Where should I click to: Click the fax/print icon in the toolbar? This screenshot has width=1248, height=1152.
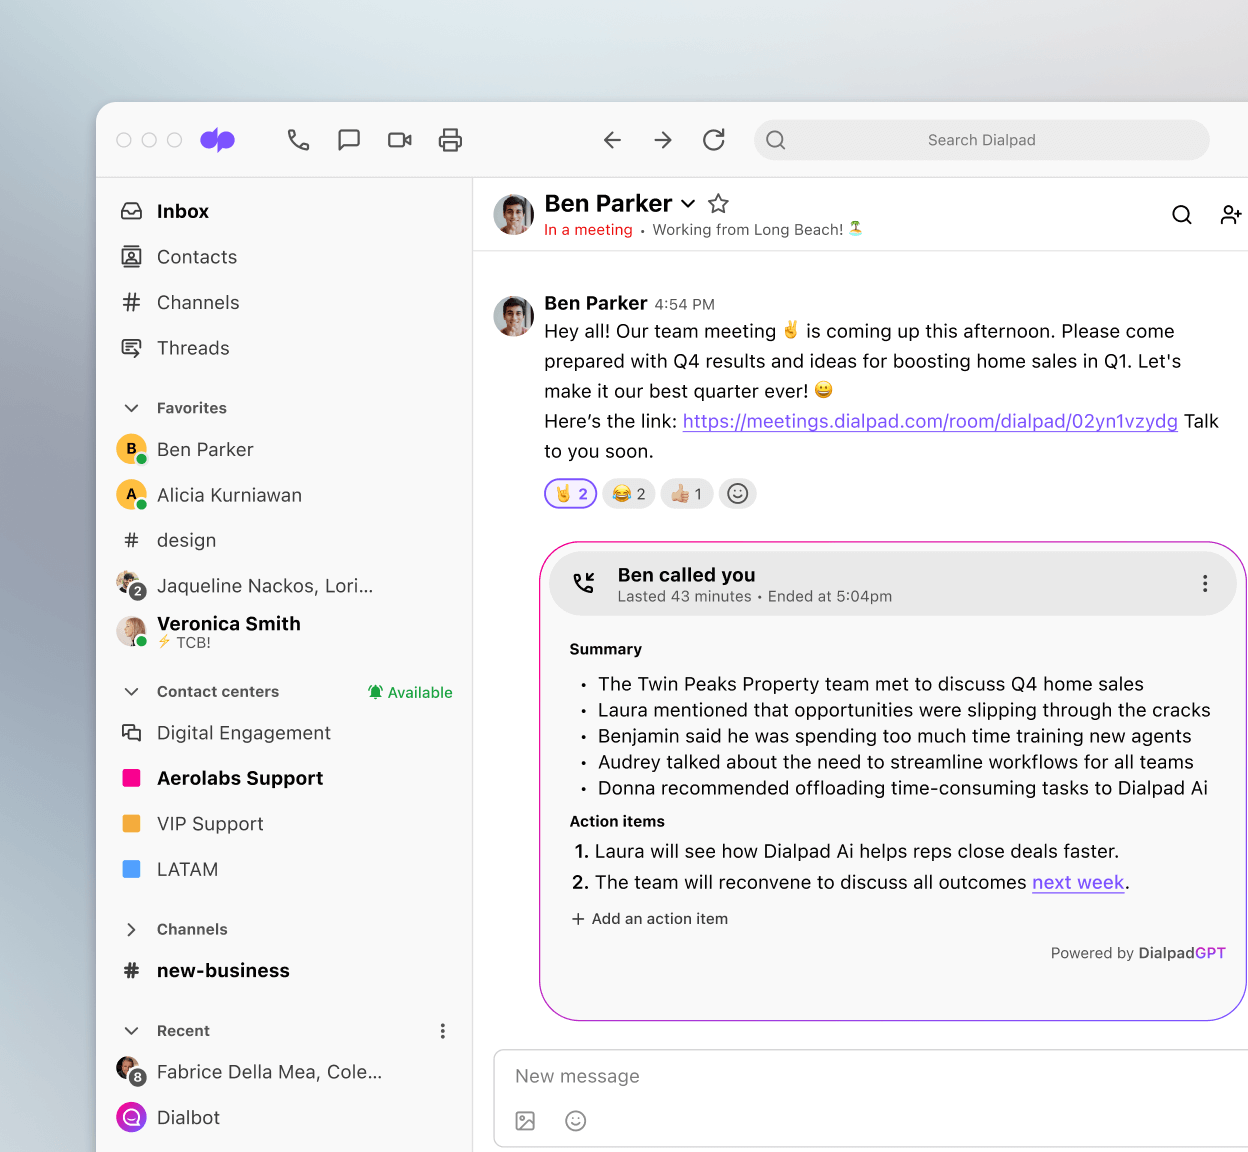(450, 140)
